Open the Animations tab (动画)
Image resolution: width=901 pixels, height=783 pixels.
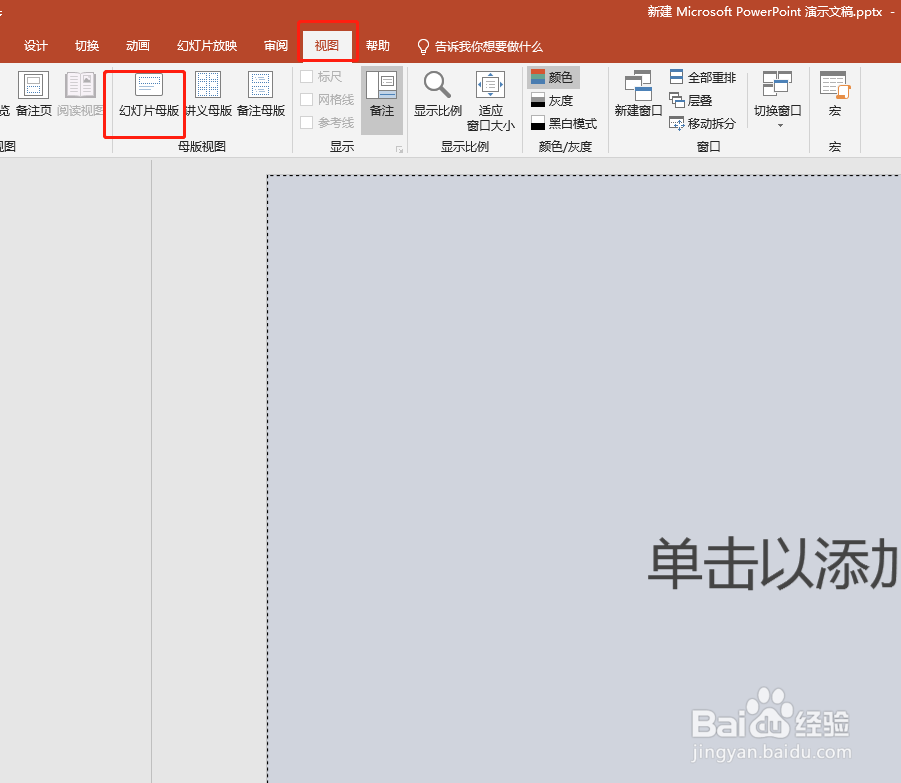click(137, 45)
